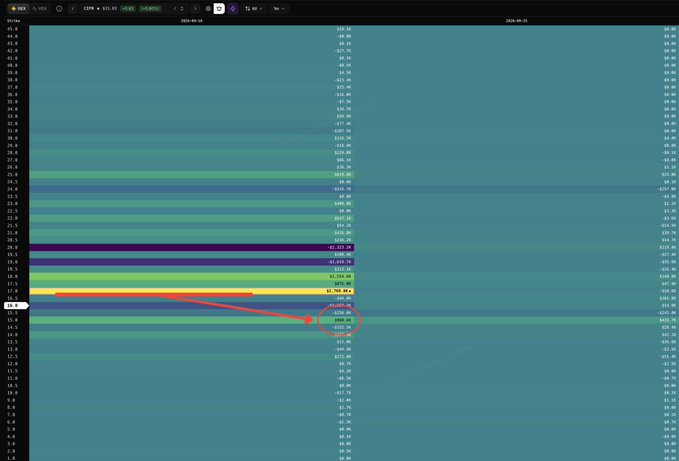Click strike label 19.5

(x=12, y=255)
